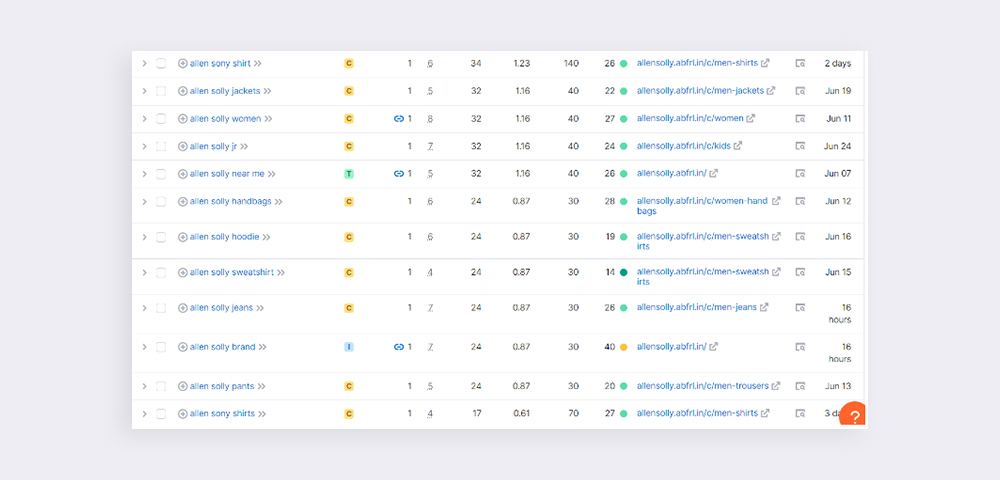
Task: Open URL allensolly.abfrl.in/c/men-trousers
Action: (702, 386)
